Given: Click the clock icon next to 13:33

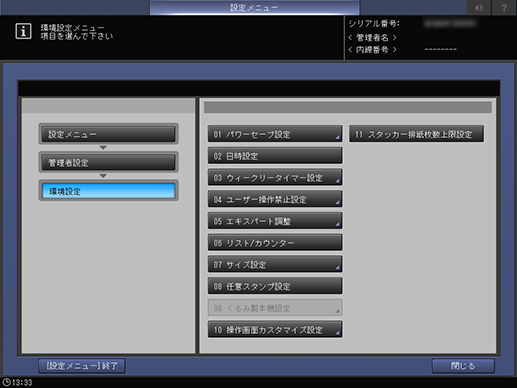Looking at the screenshot, I should [6, 382].
